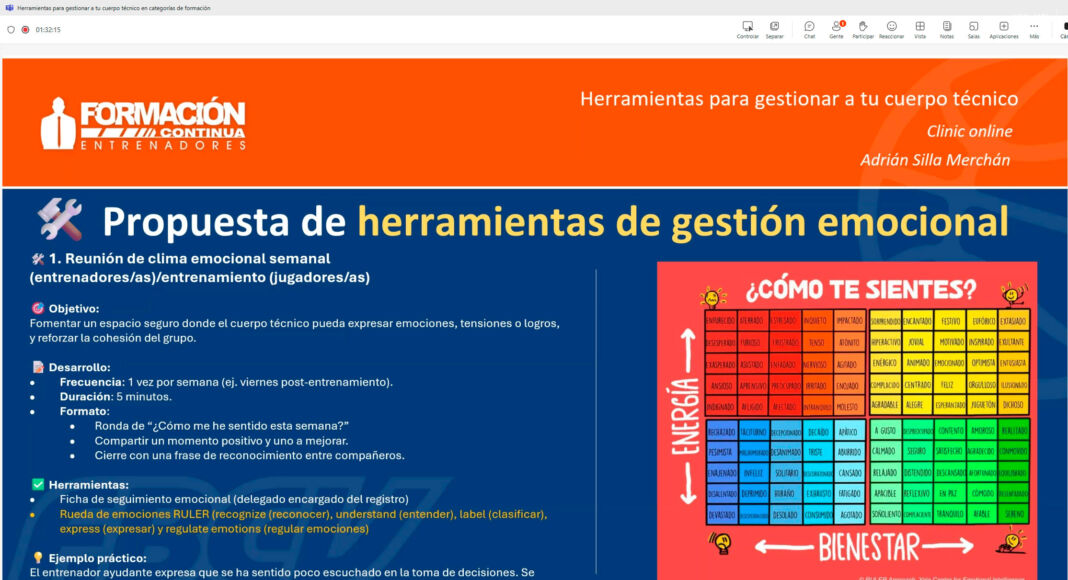The width and height of the screenshot is (1068, 580).
Task: Open the Salas breakout rooms
Action: point(974,29)
